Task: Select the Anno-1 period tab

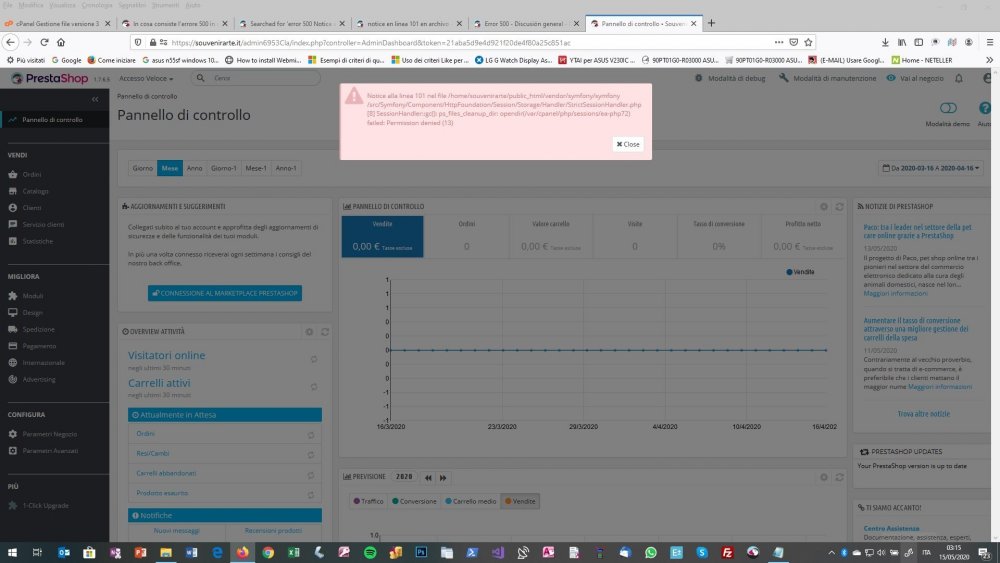Action: tap(286, 168)
